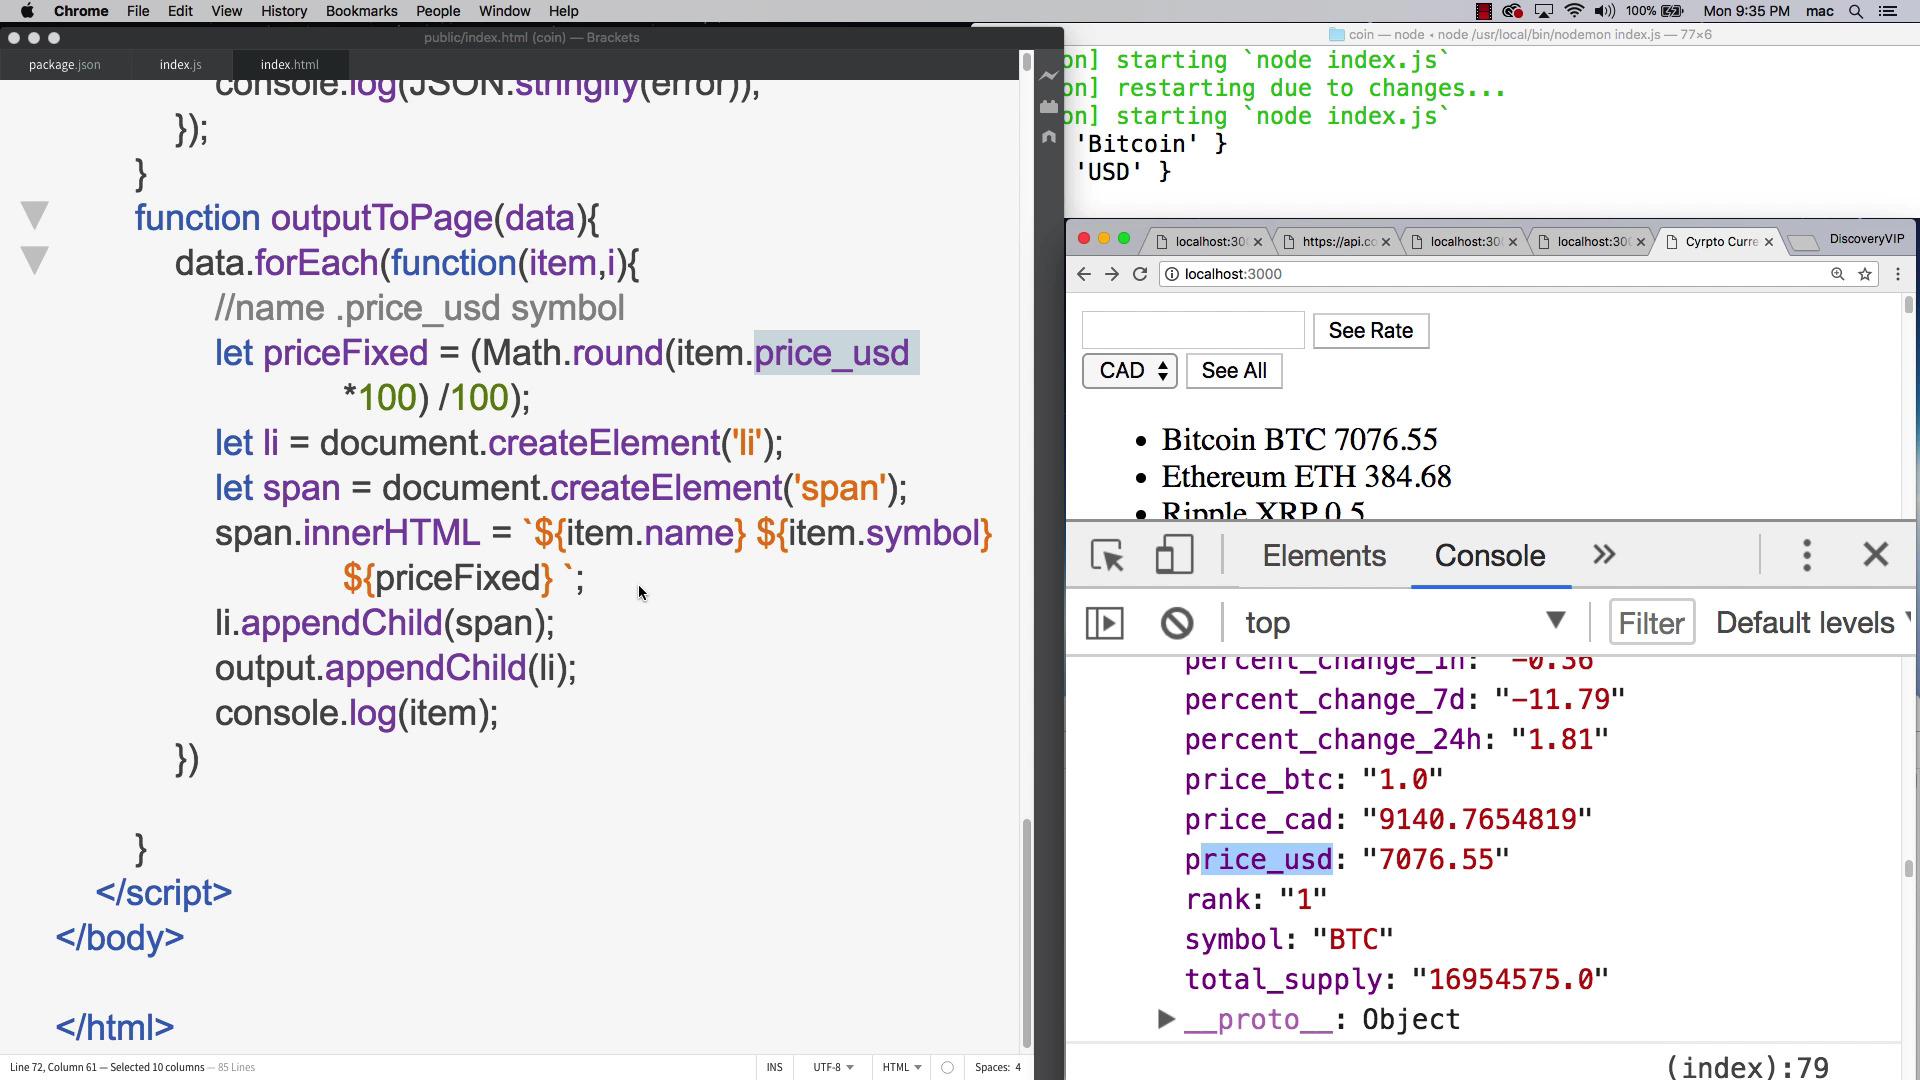Toggle the INS insert mode indicator
Viewport: 1920px width, 1080px height.
click(x=775, y=1067)
